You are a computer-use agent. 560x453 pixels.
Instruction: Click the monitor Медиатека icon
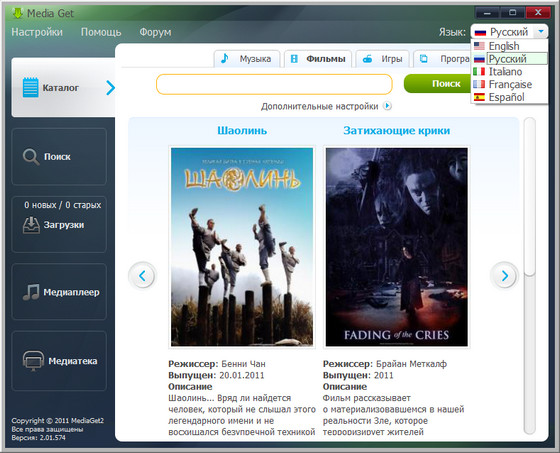tap(33, 361)
